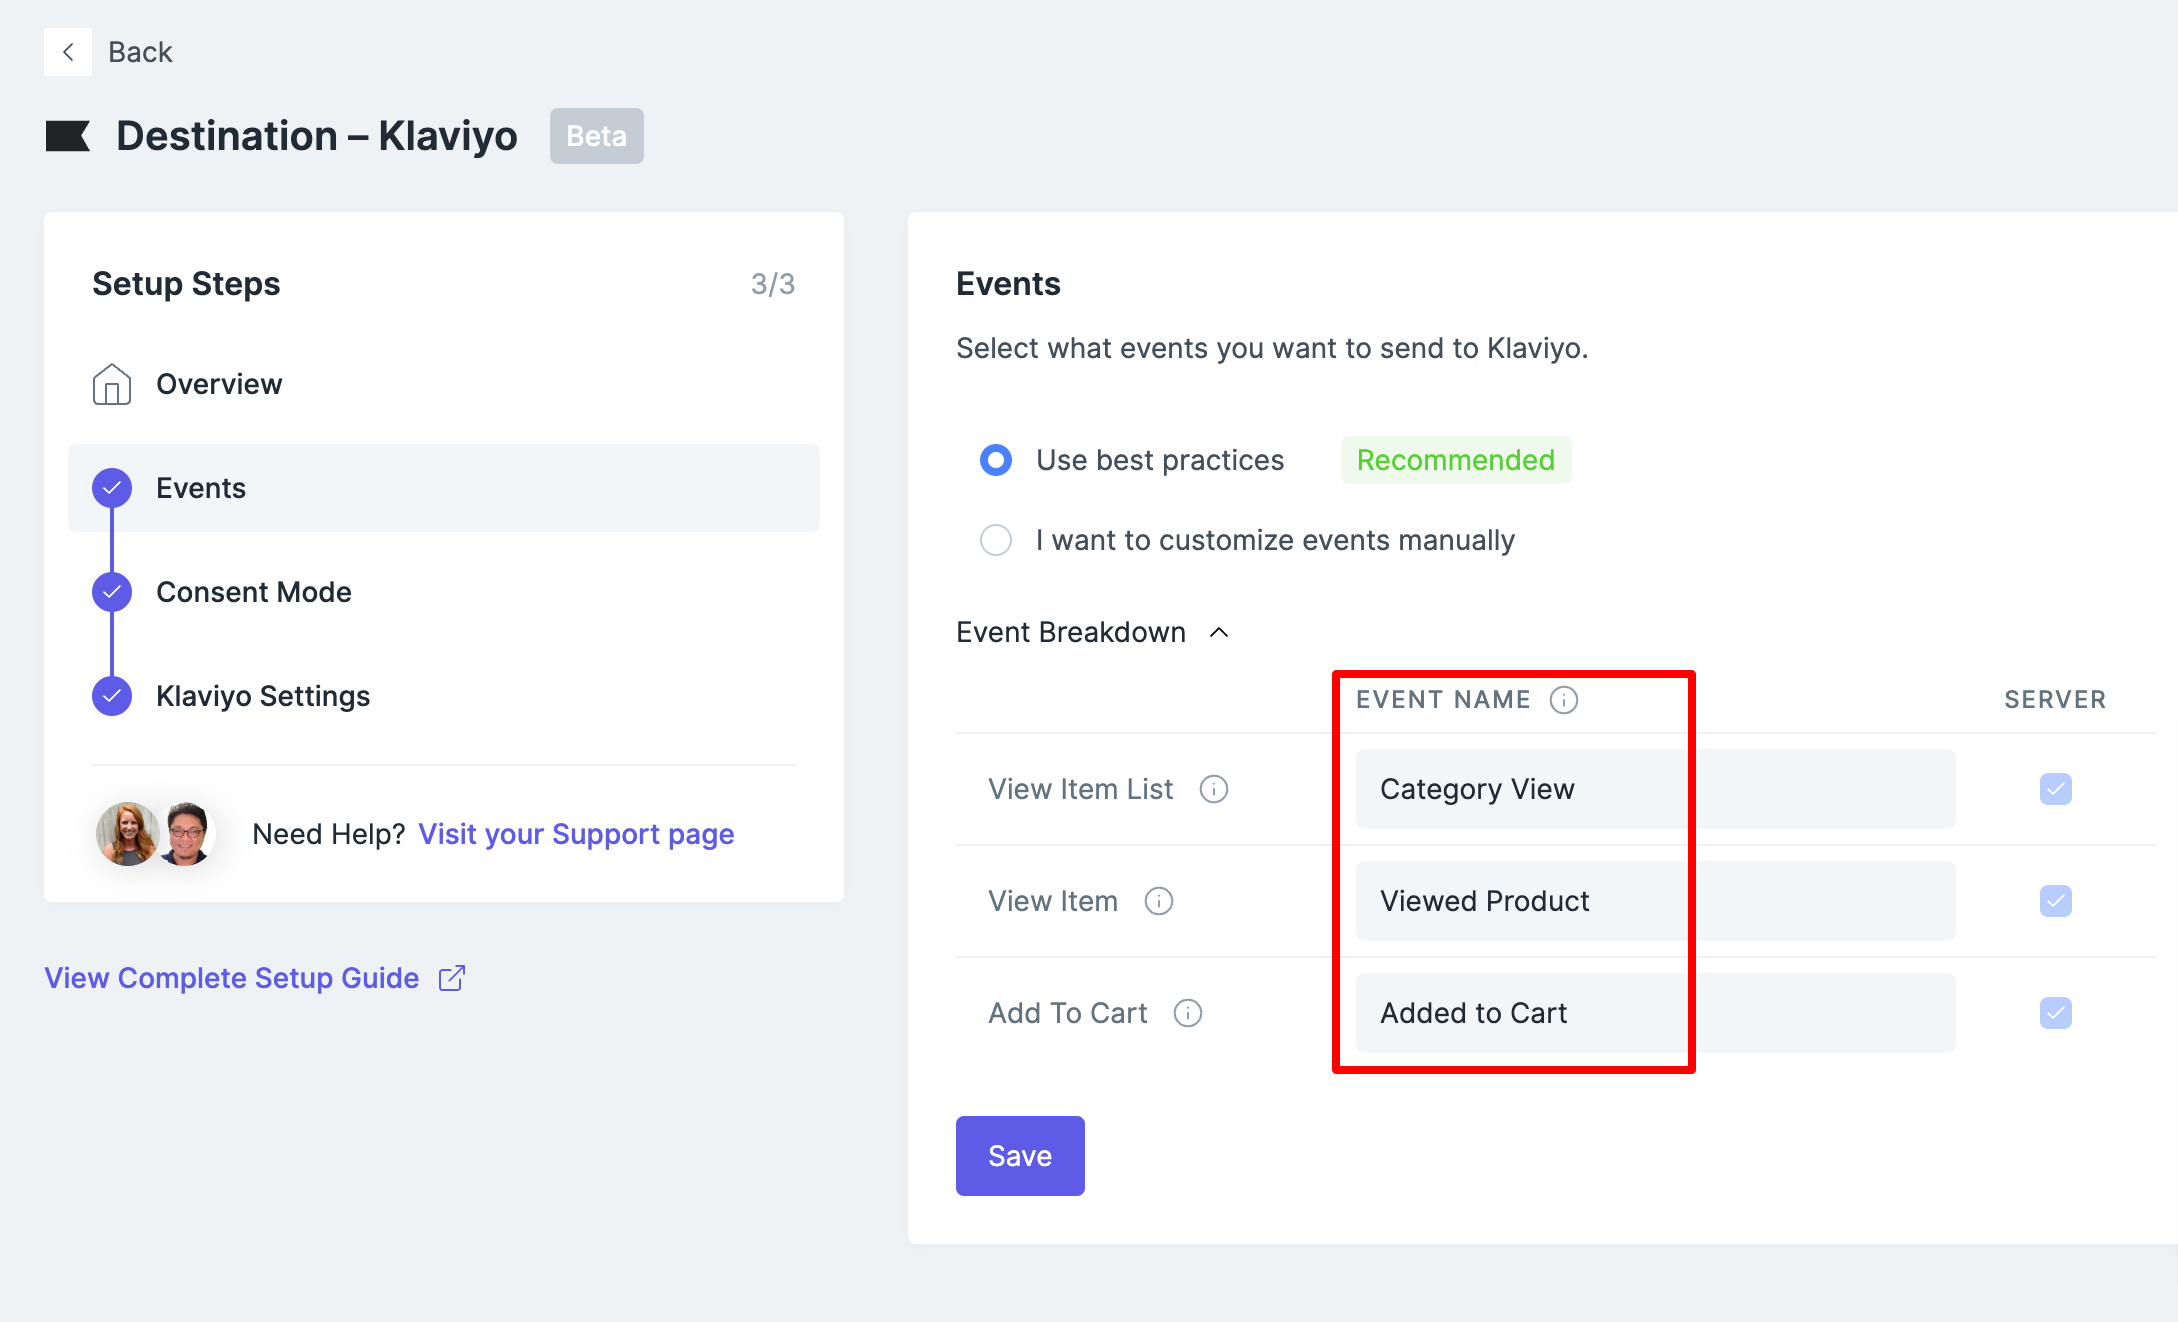This screenshot has width=2178, height=1322.
Task: Open View Complete Setup Guide
Action: coord(231,977)
